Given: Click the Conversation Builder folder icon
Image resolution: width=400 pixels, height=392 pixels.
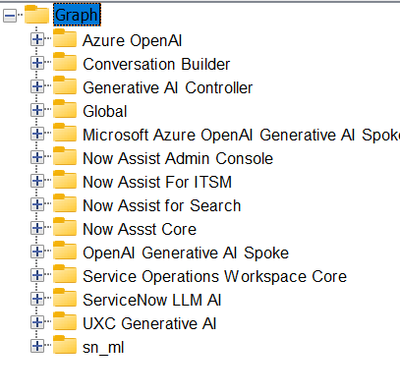Looking at the screenshot, I should [65, 62].
